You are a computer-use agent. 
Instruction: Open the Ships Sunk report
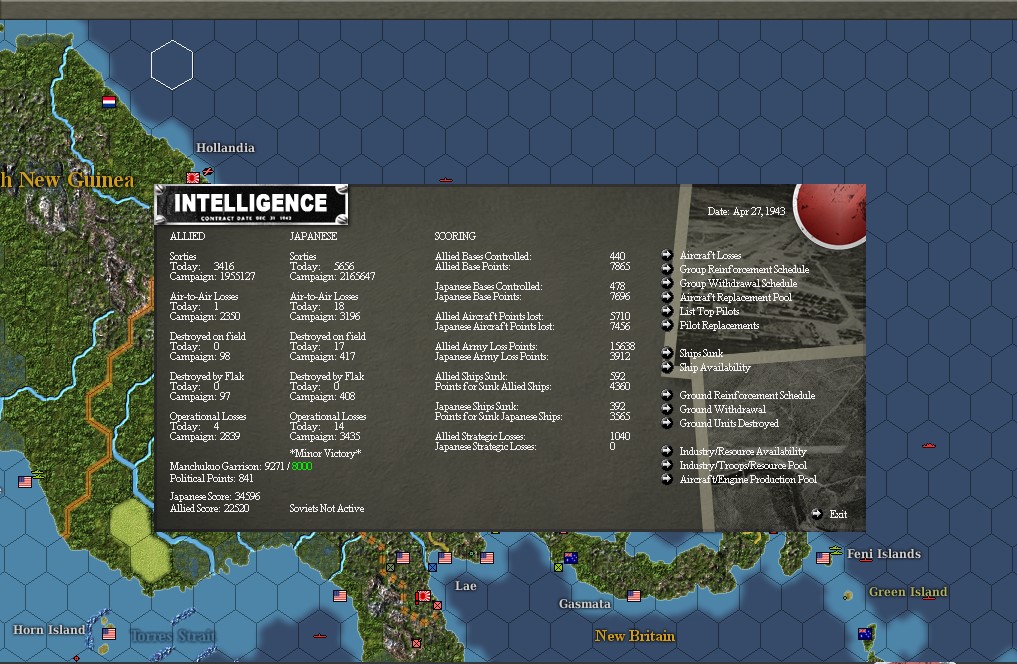701,352
